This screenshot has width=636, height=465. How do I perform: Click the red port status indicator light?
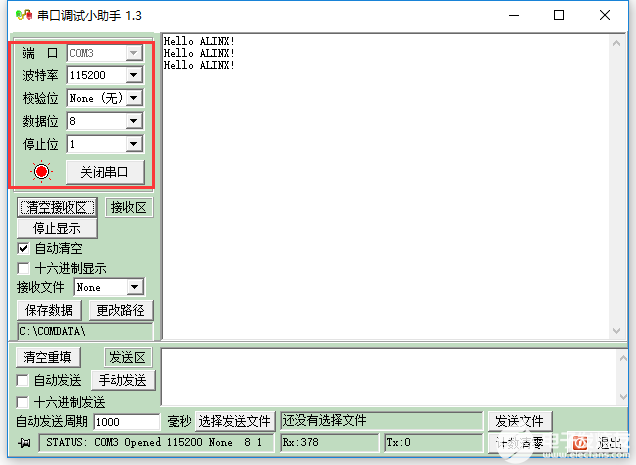pos(41,172)
